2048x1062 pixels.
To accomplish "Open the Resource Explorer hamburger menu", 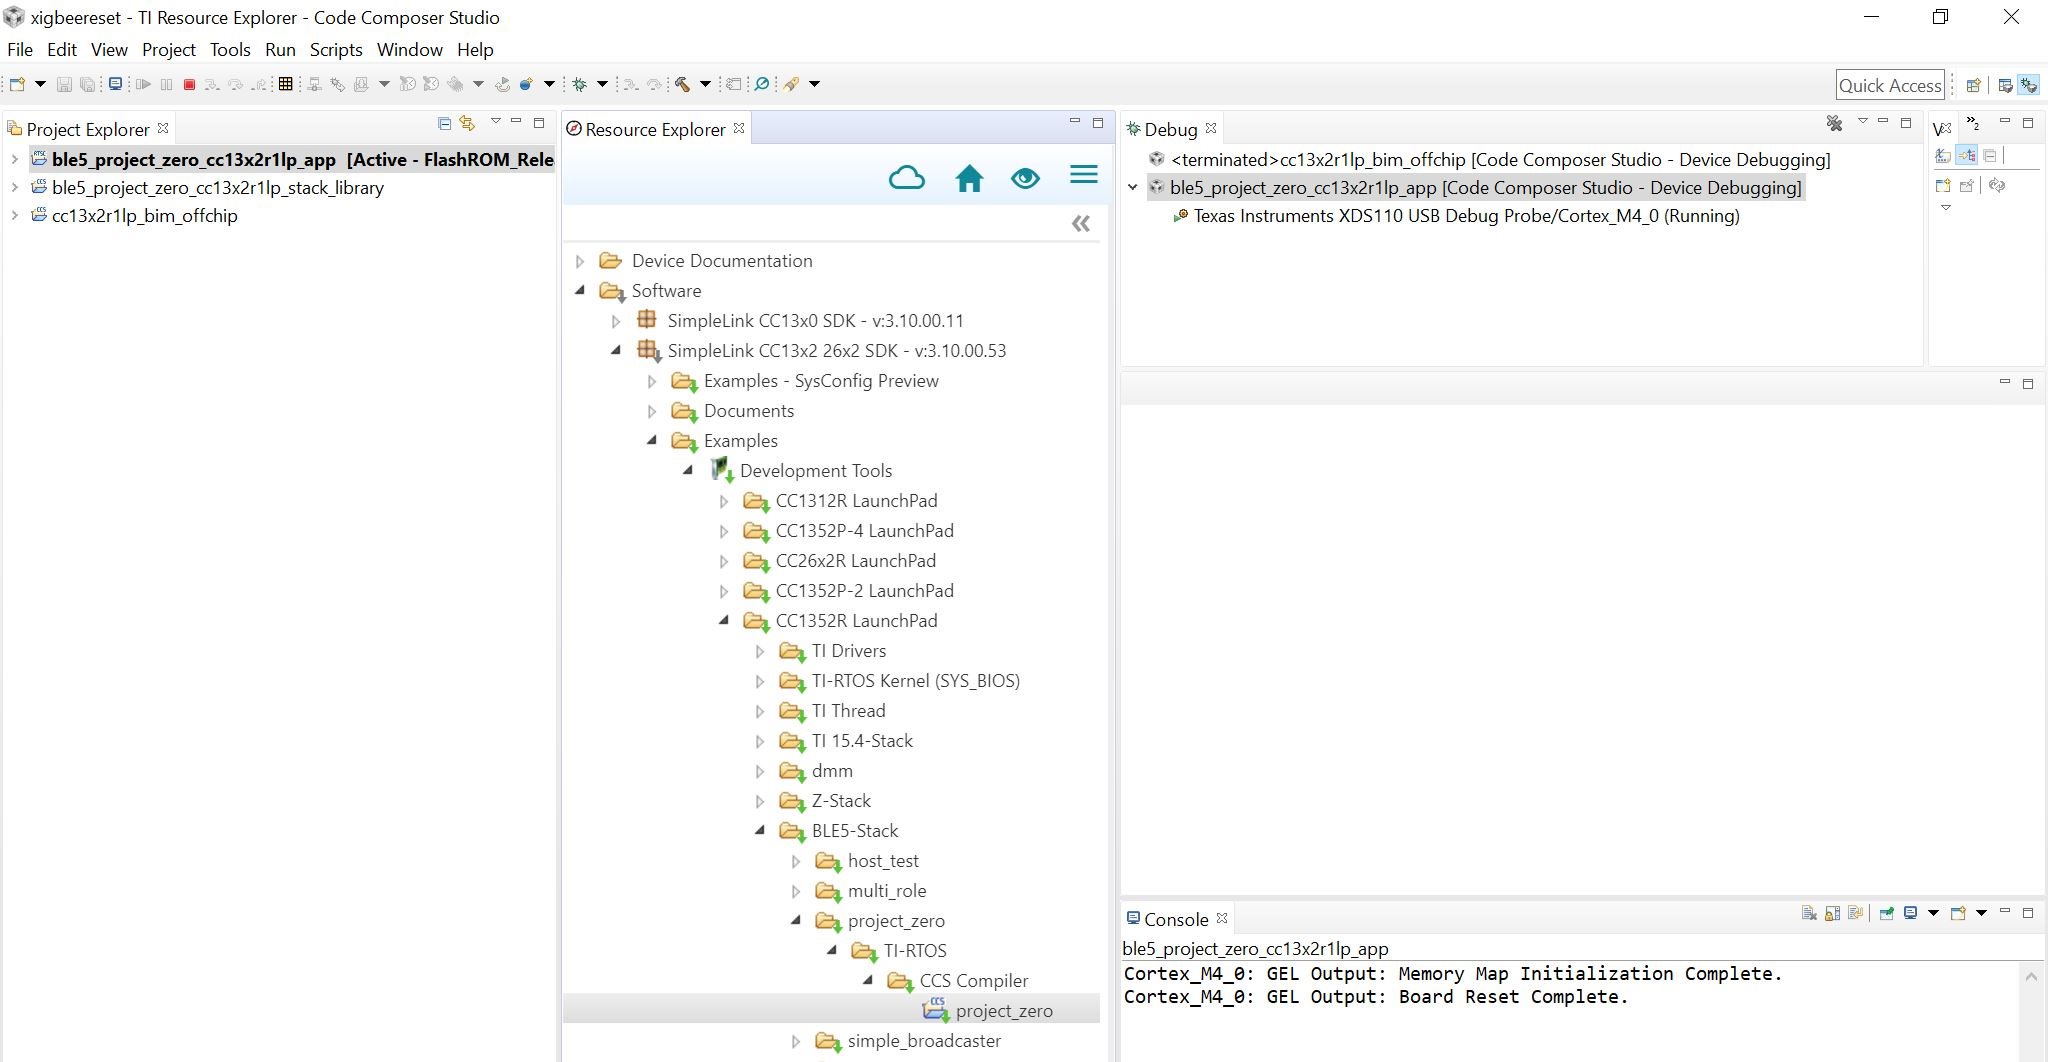I will 1084,175.
